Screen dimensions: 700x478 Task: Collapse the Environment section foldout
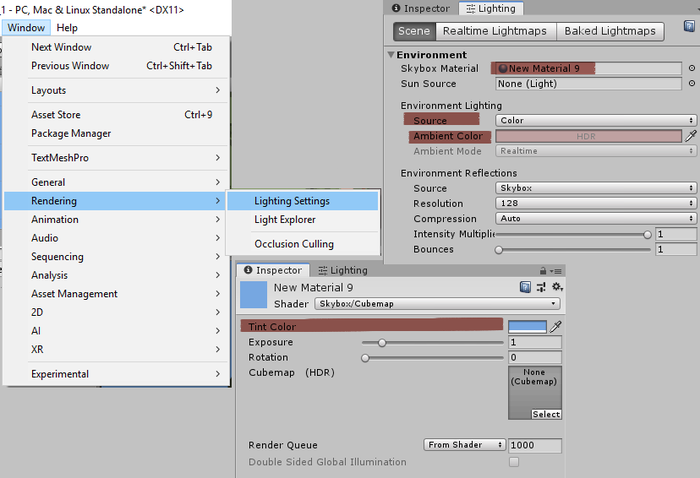tap(391, 55)
